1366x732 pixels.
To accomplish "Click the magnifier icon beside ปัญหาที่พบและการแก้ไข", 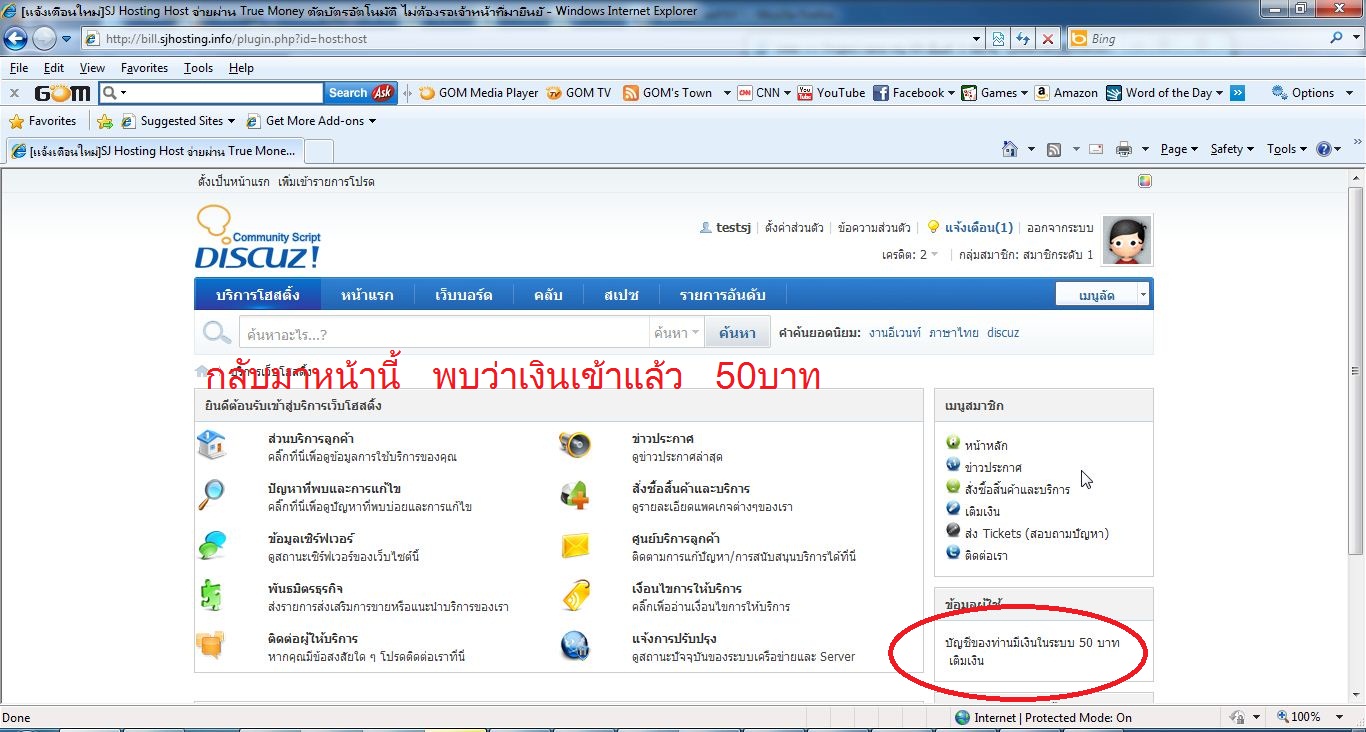I will coord(212,495).
